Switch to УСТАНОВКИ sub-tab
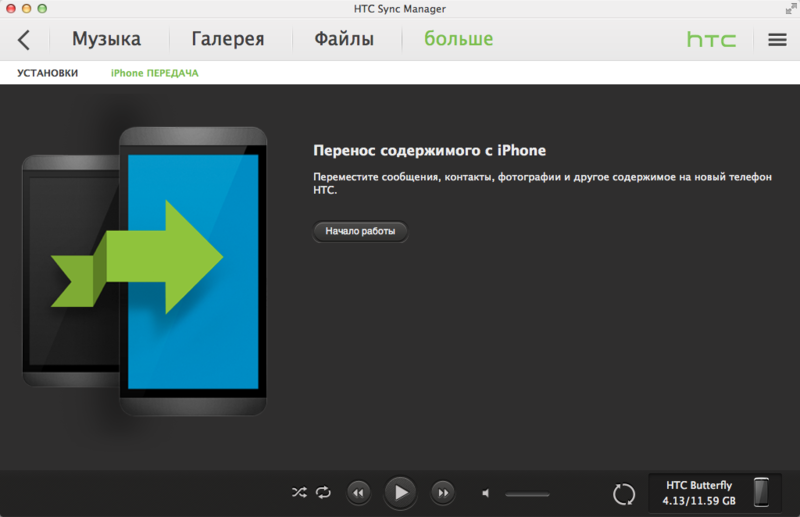Viewport: 800px width, 517px height. coord(47,73)
